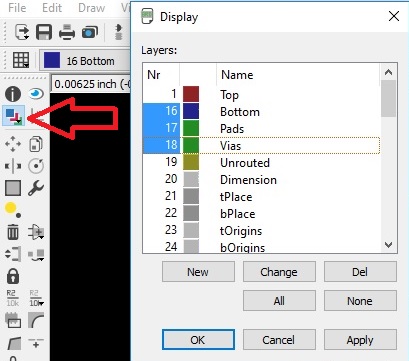Viewport: 409px width, 361px height.
Task: Confirm the dialog with OK
Action: (x=198, y=340)
